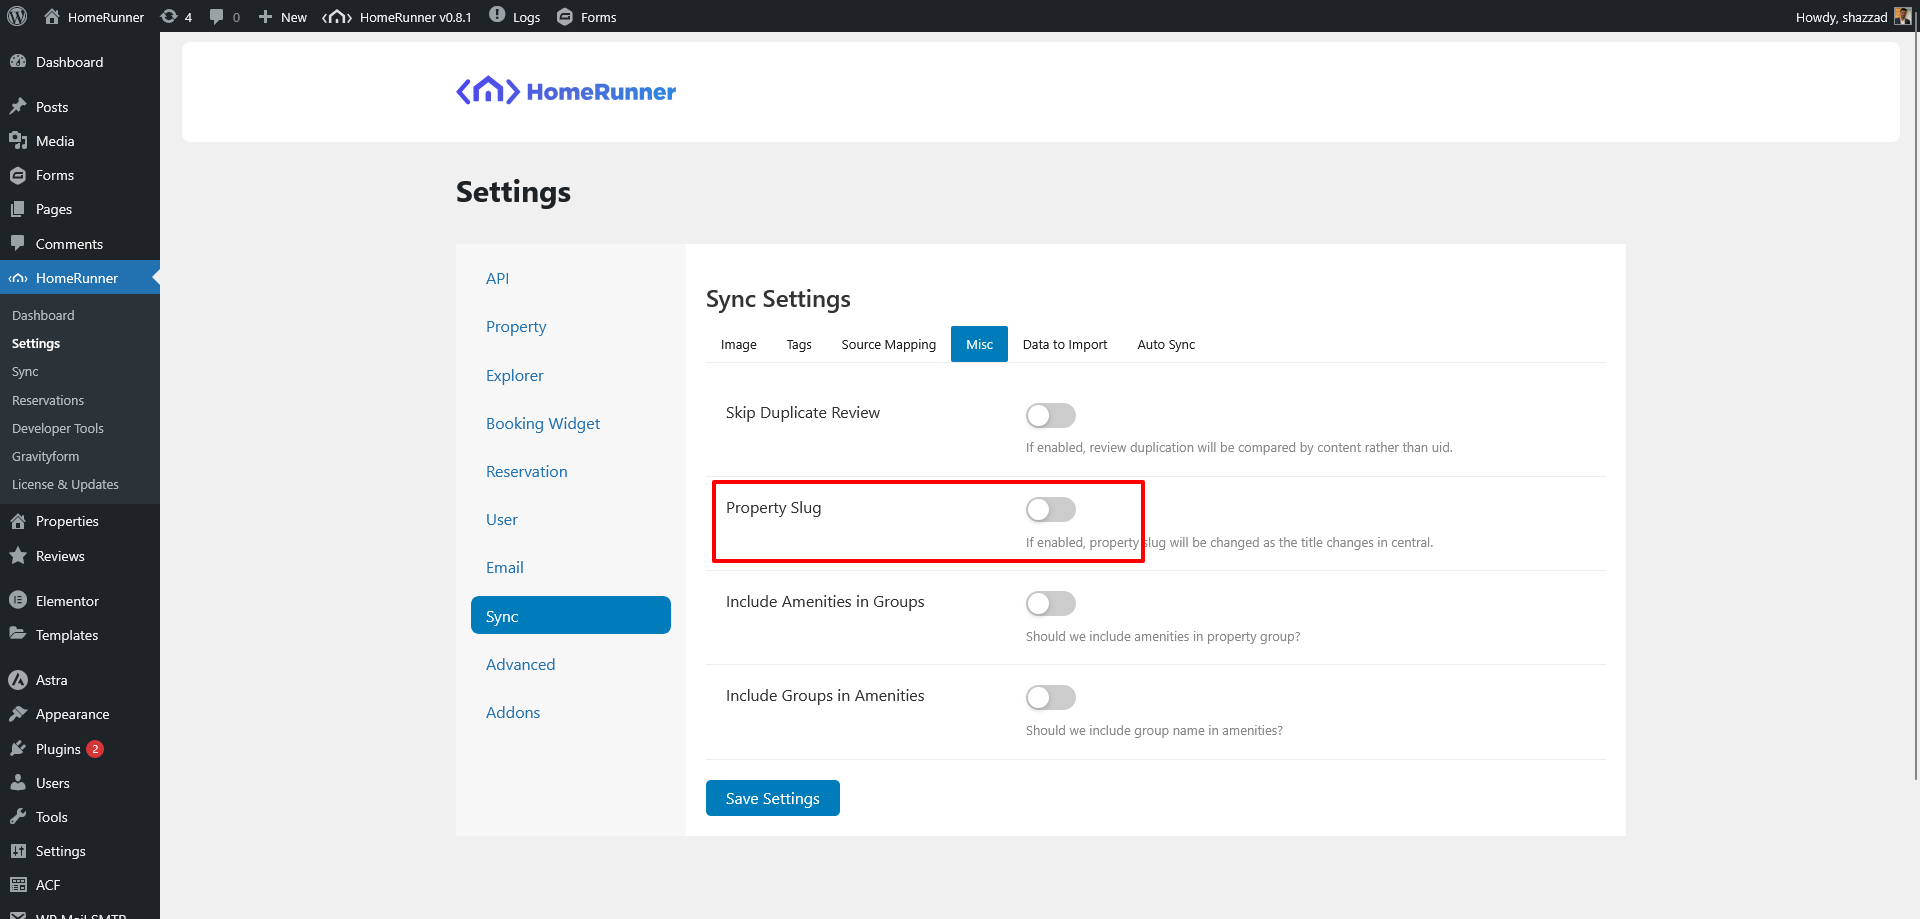The height and width of the screenshot is (919, 1920).
Task: Switch to the Auto Sync tab
Action: [x=1165, y=344]
